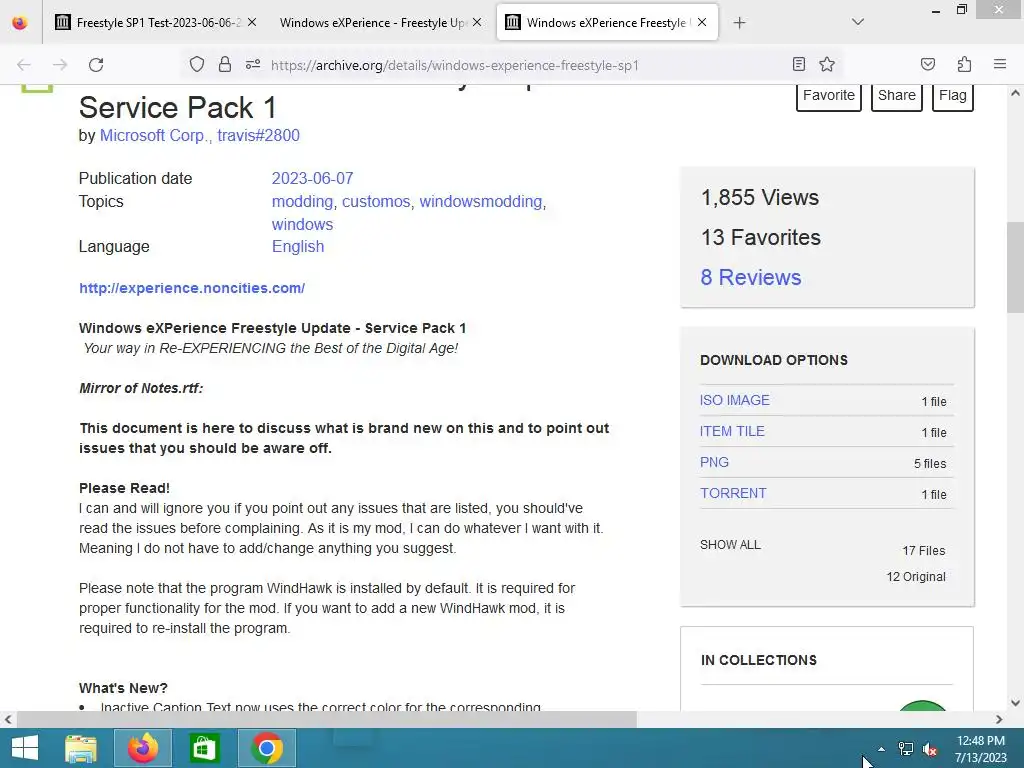List all tabs using the chevron dropdown

(857, 22)
